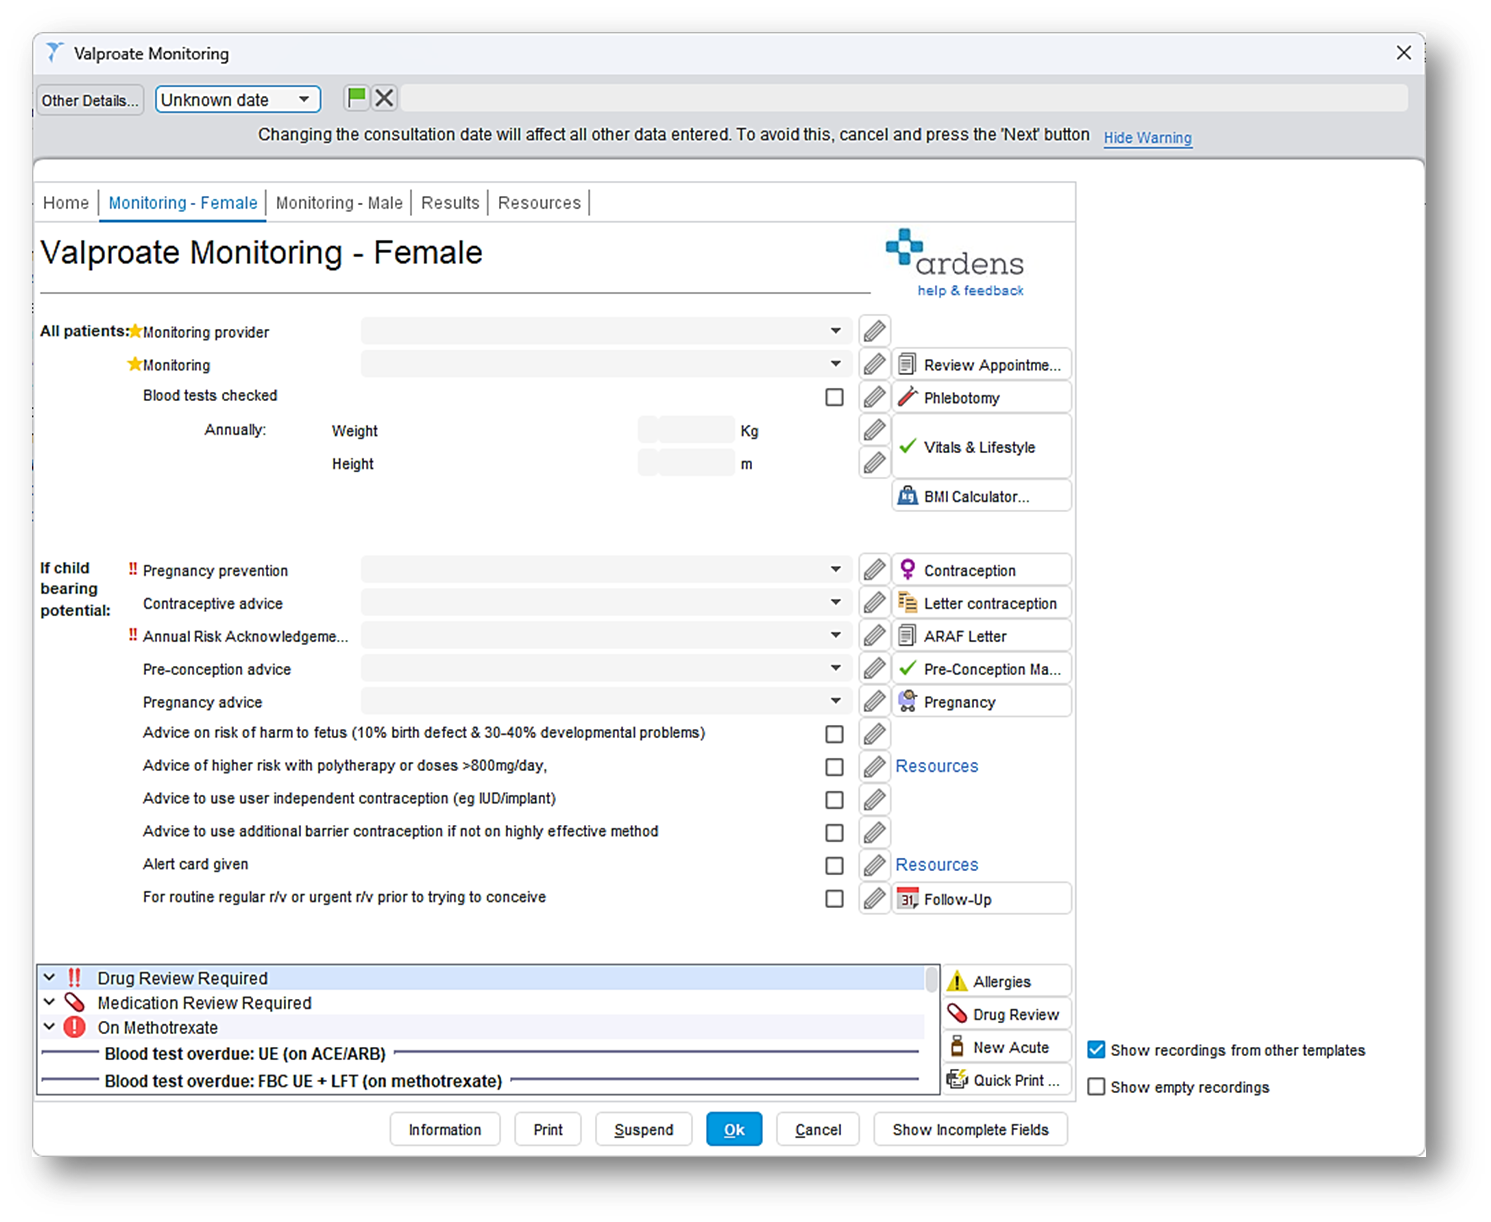Click the pencil icon for Monitoring provider

(x=874, y=331)
